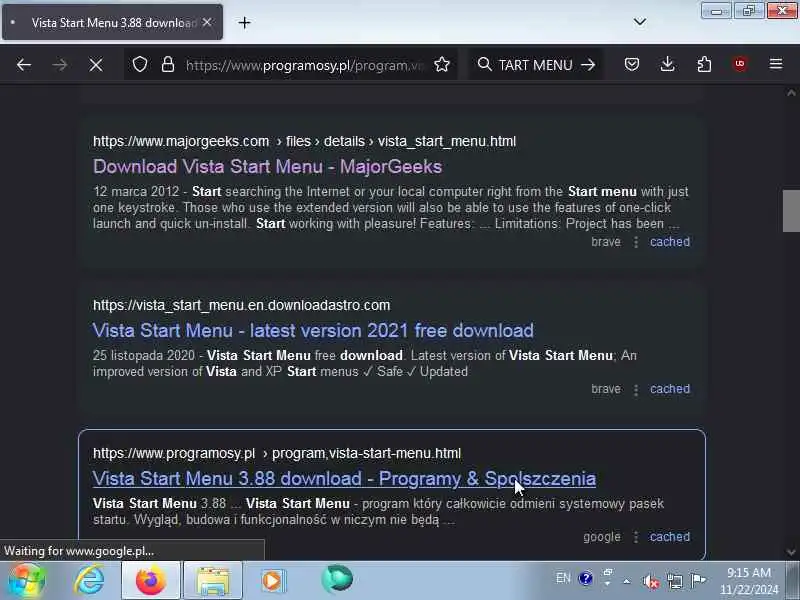Open the muted volume tray icon
The width and height of the screenshot is (800, 600).
pos(650,581)
